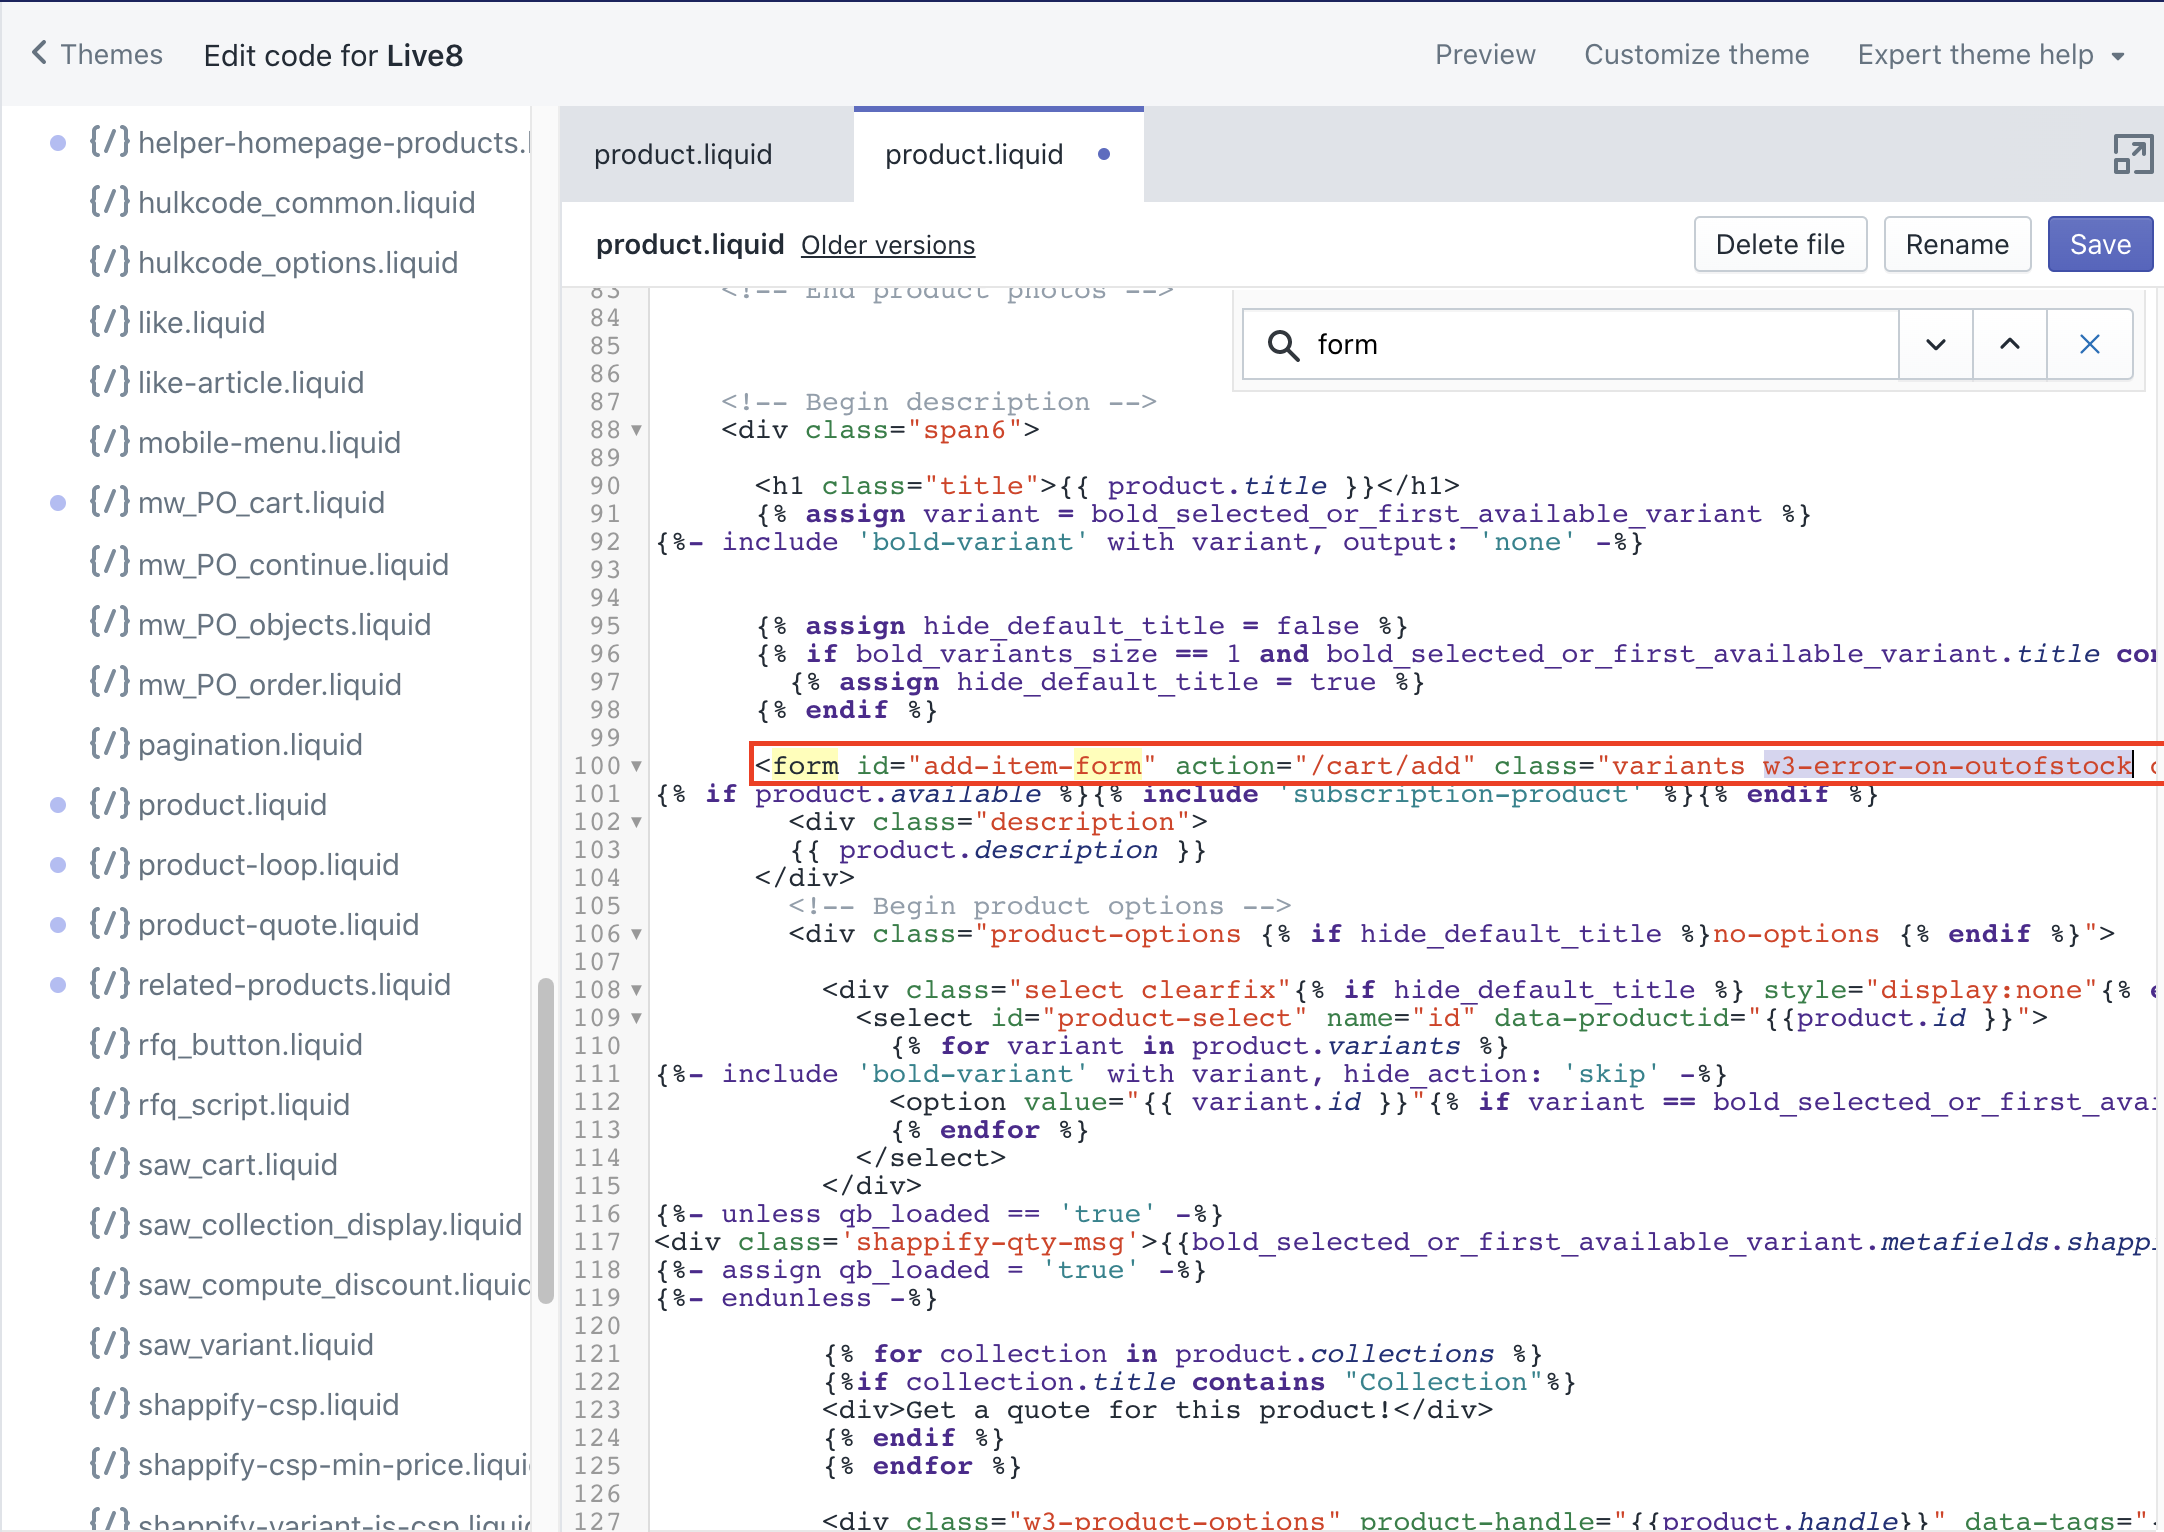
Task: Open Older versions of product.liquid
Action: [x=887, y=245]
